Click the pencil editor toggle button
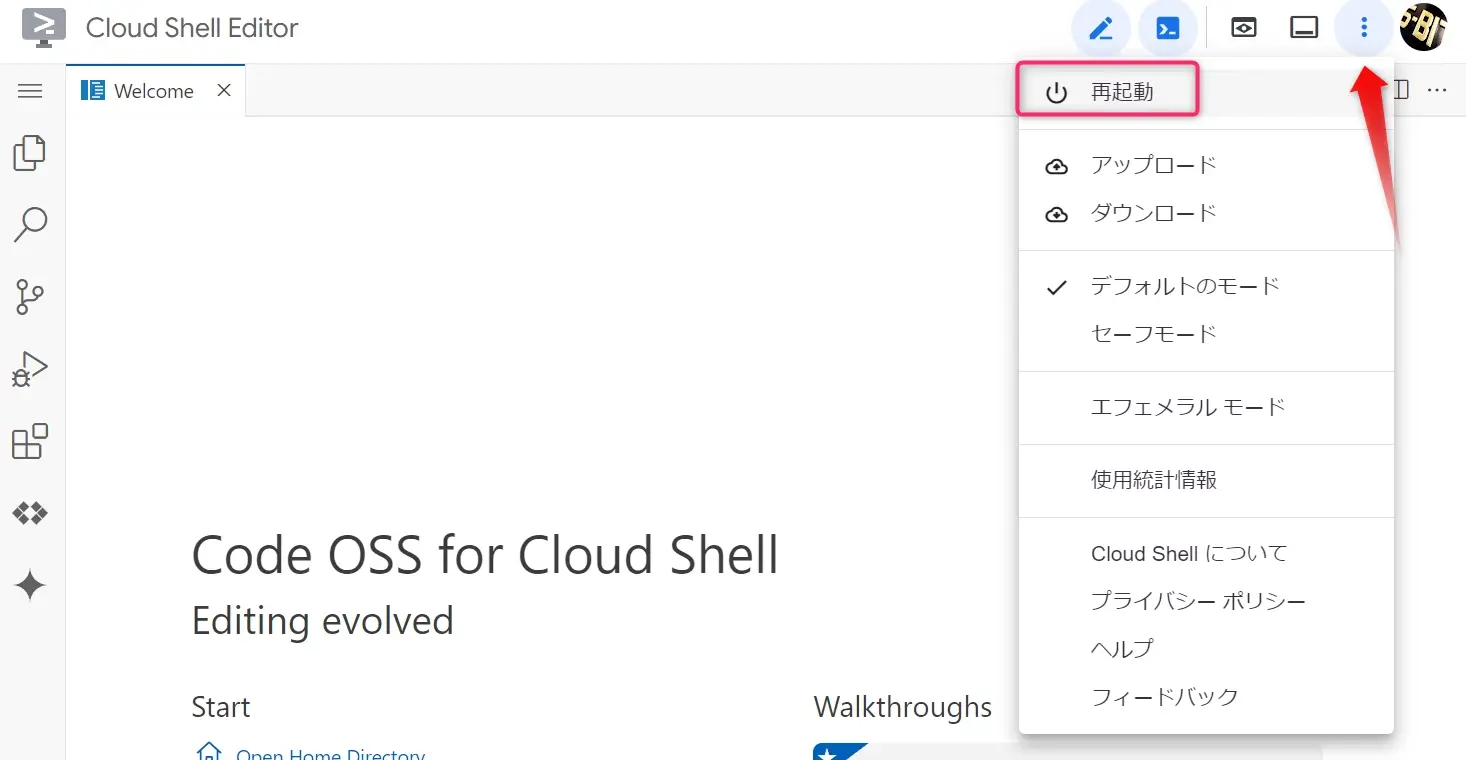 [1101, 28]
